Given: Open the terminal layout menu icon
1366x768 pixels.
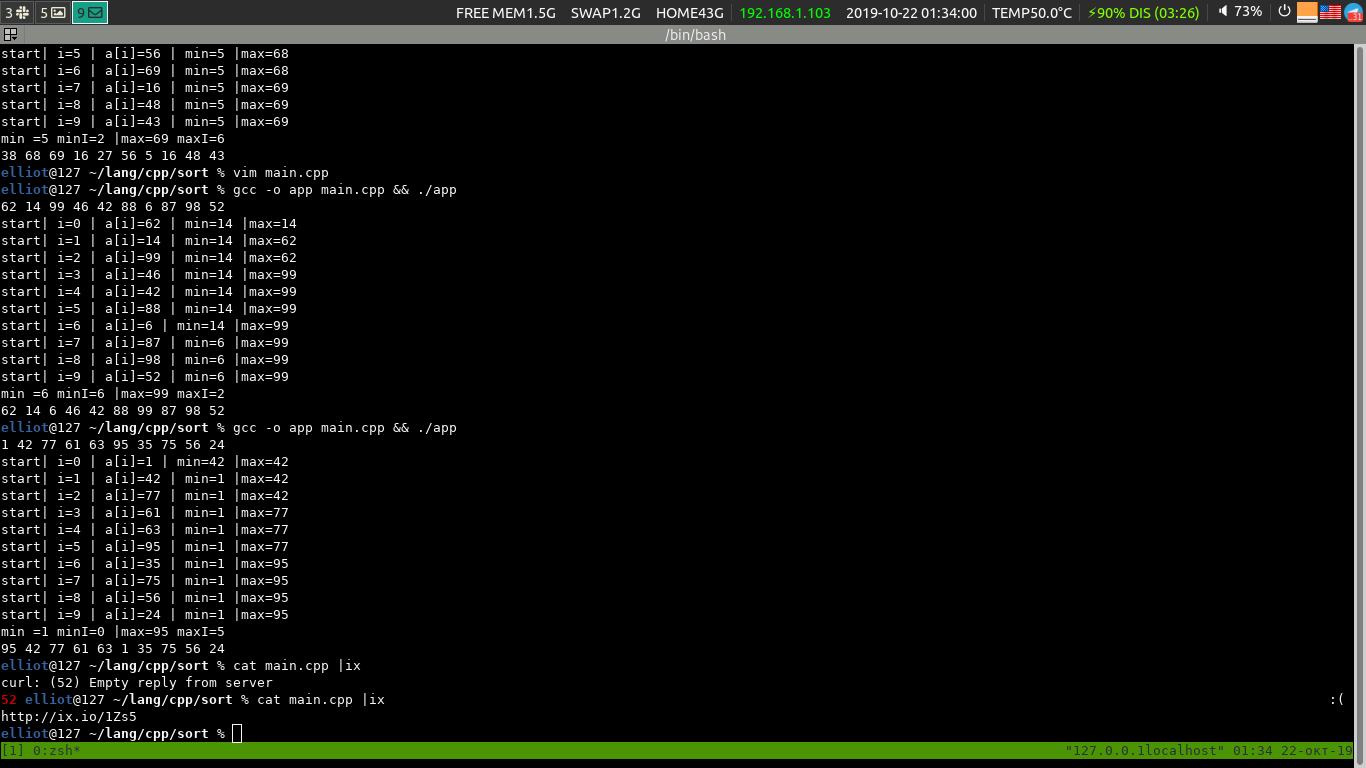Looking at the screenshot, I should tap(10, 34).
